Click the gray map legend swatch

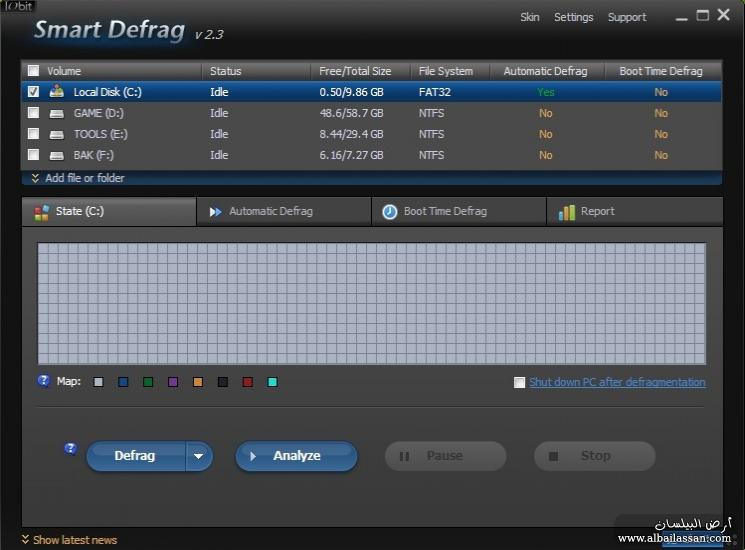(x=98, y=382)
